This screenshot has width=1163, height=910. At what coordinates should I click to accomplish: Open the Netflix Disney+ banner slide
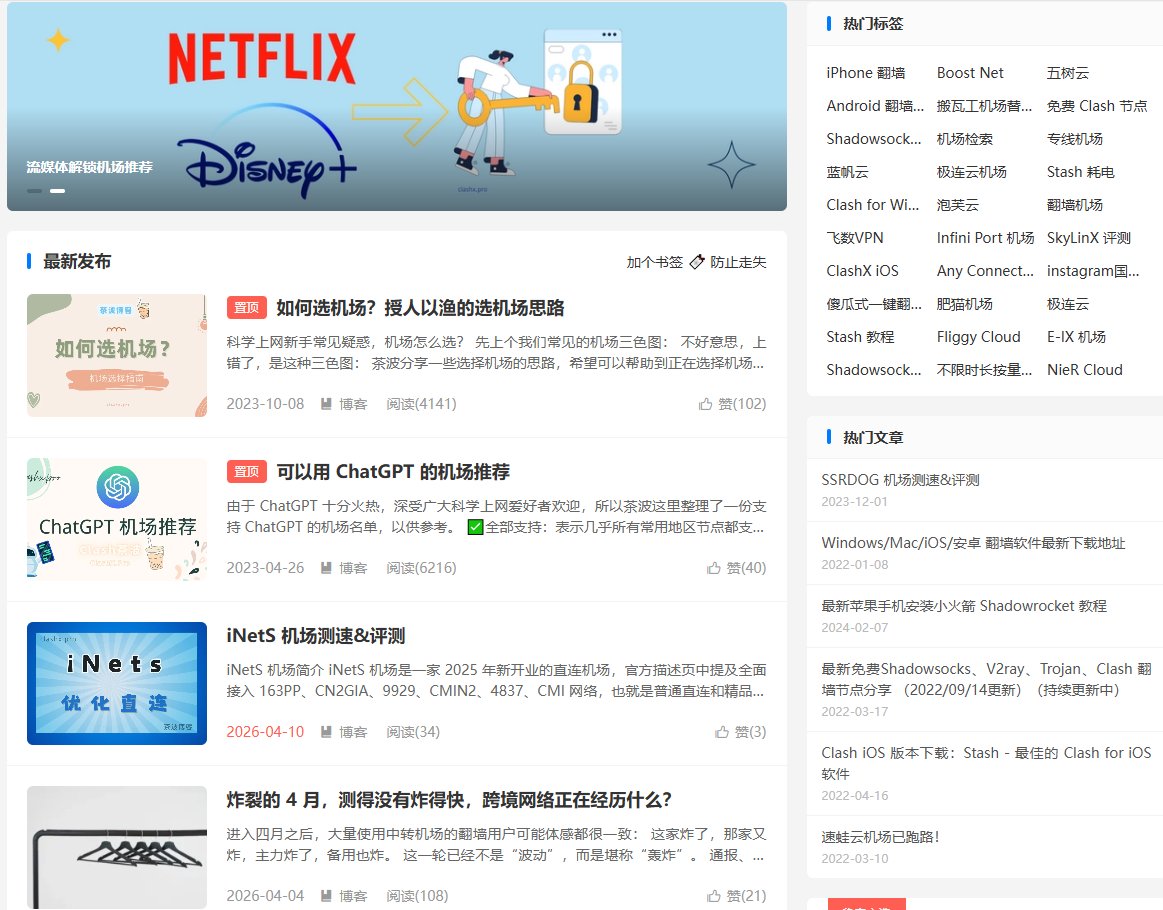(x=397, y=106)
